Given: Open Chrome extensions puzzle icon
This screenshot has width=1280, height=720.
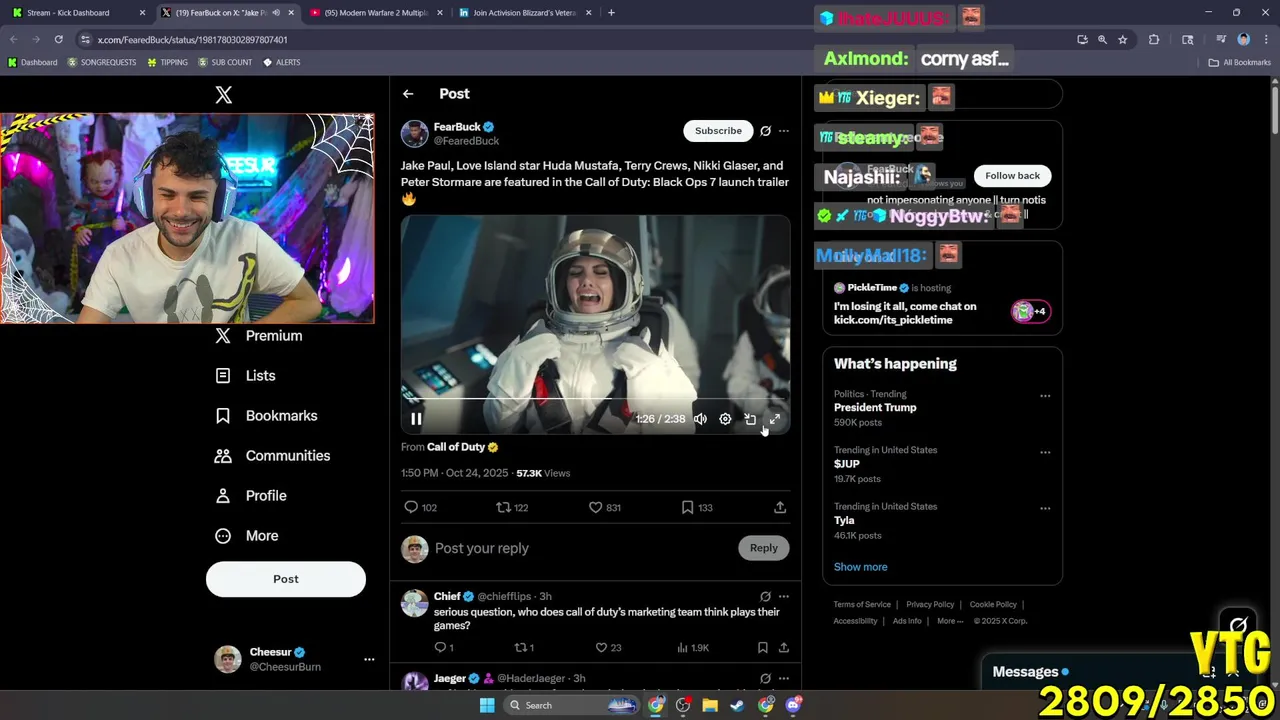Looking at the screenshot, I should (1154, 40).
